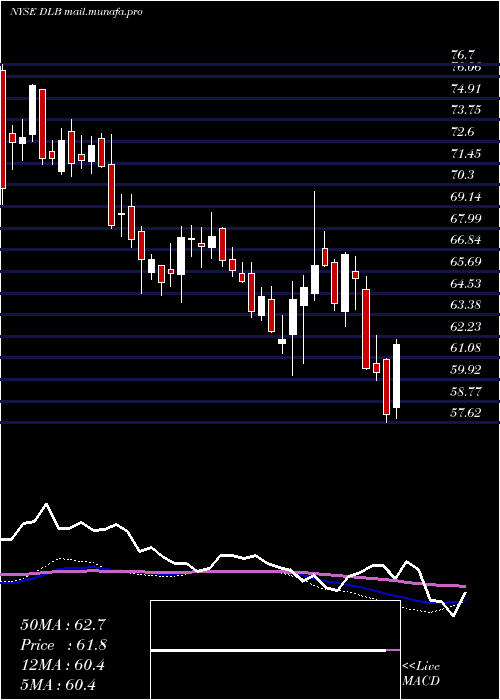Viewport: 500px width, 700px height.
Task: Click the Price : 61.8 readout
Action: pos(63,645)
